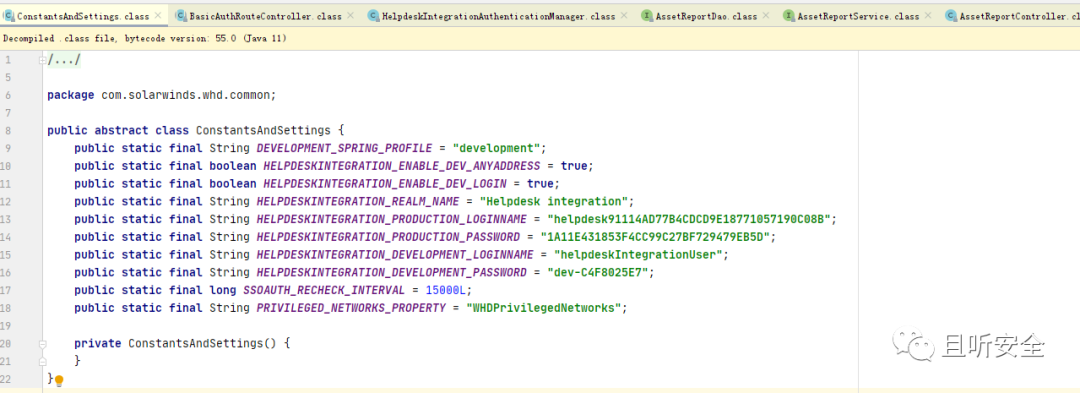Click the interface icon on AssetReportService.class tab
Image resolution: width=1080 pixels, height=393 pixels.
(789, 16)
